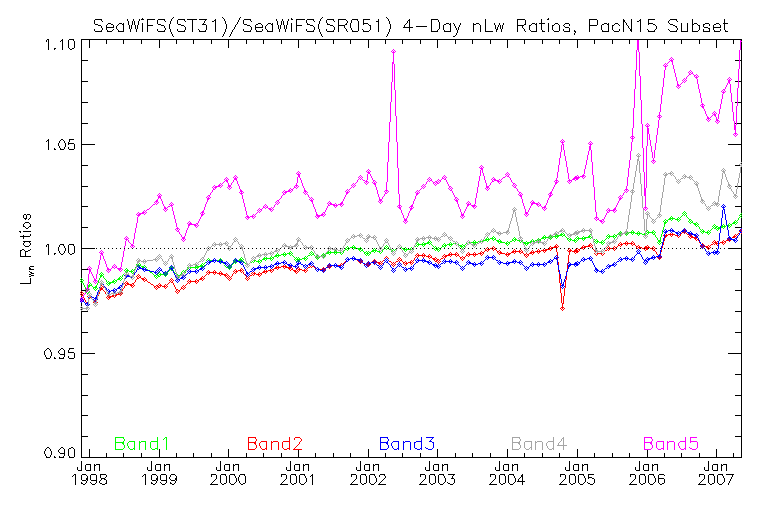This screenshot has height=512, width=768.
Task: Click the red Band2 dip in late 2004
Action: 562,308
